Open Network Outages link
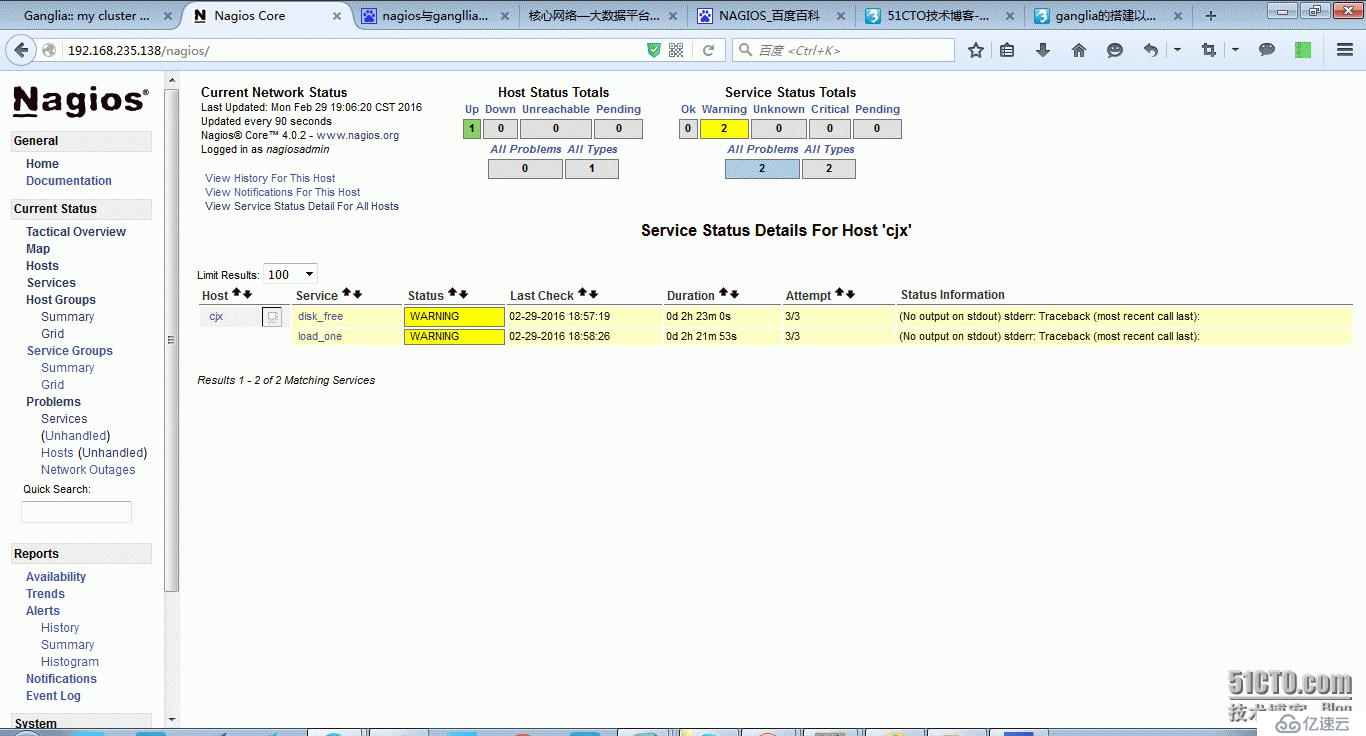Image resolution: width=1366 pixels, height=736 pixels. (x=88, y=470)
